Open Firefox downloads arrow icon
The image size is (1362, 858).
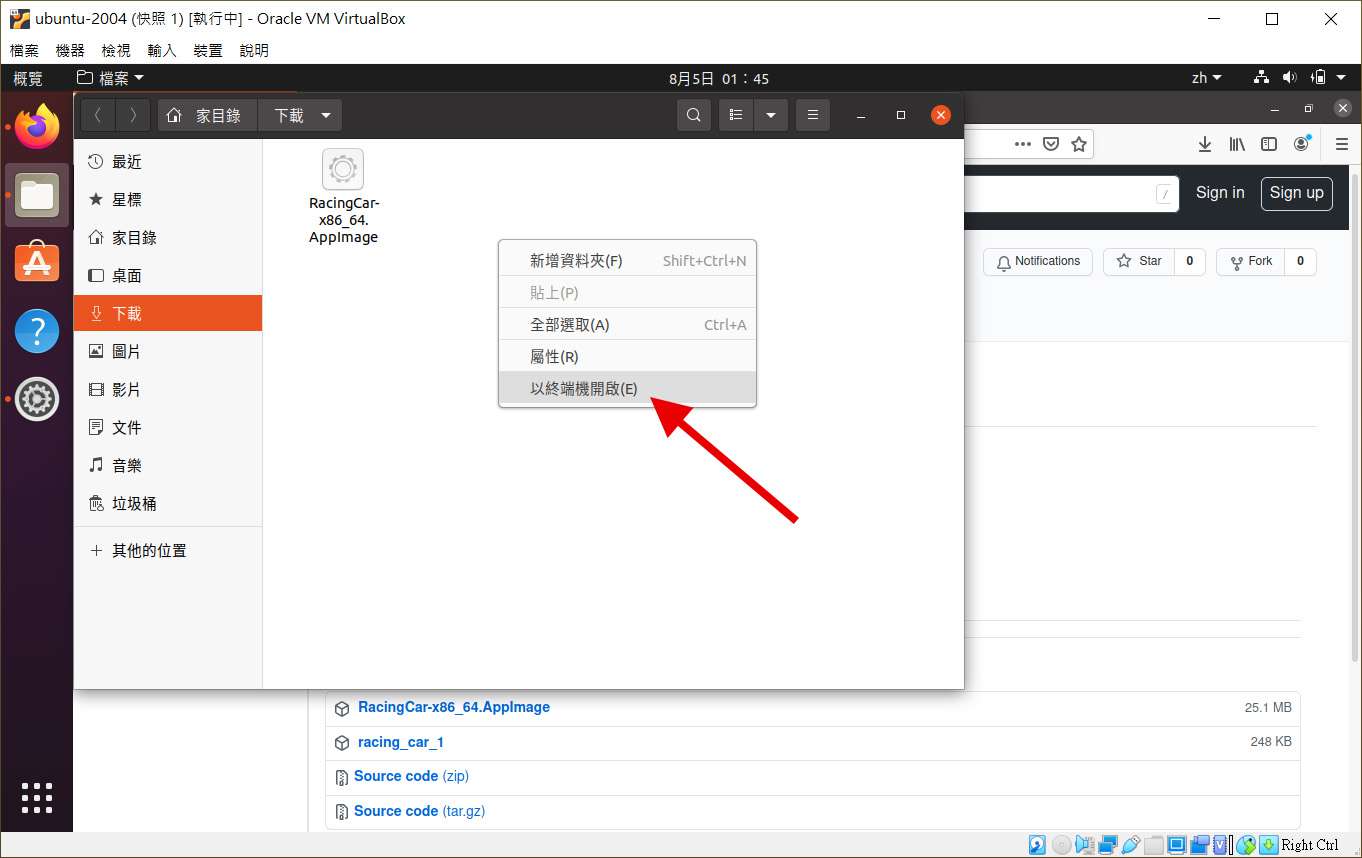[1205, 144]
